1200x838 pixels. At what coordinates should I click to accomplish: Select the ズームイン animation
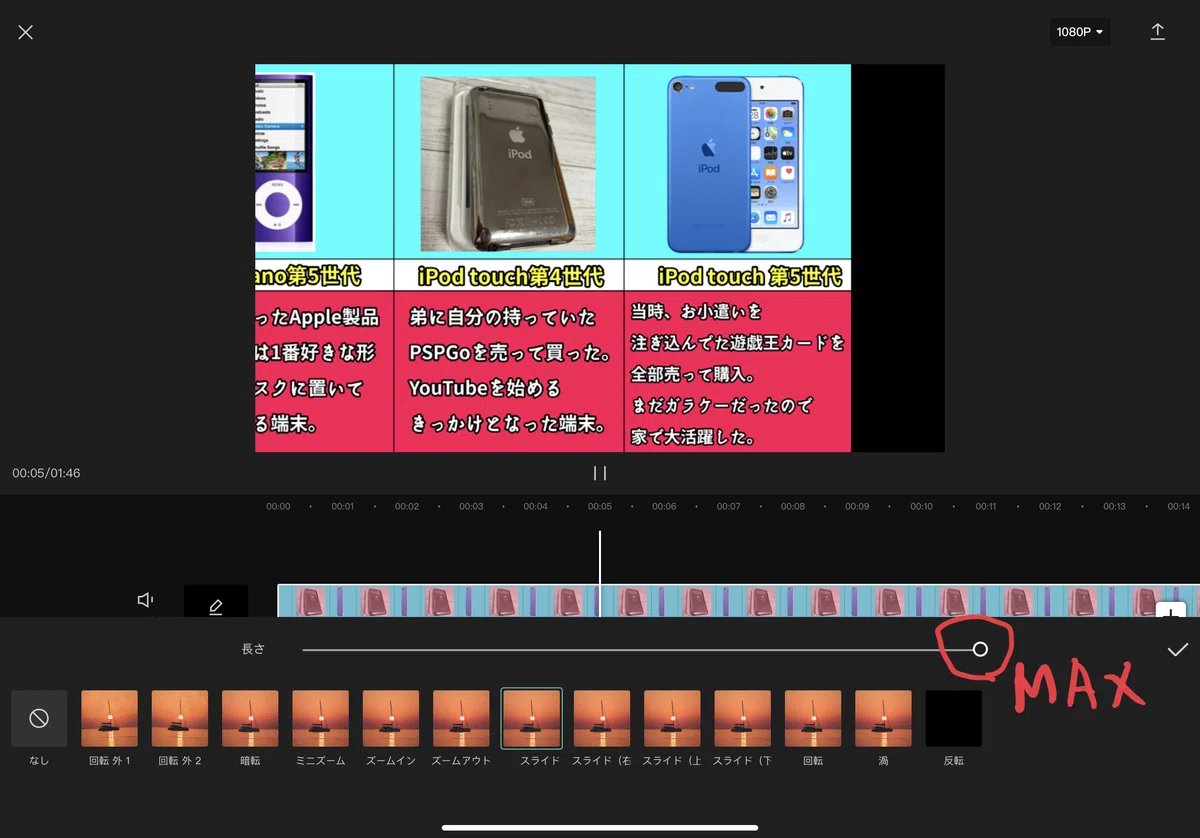[391, 718]
